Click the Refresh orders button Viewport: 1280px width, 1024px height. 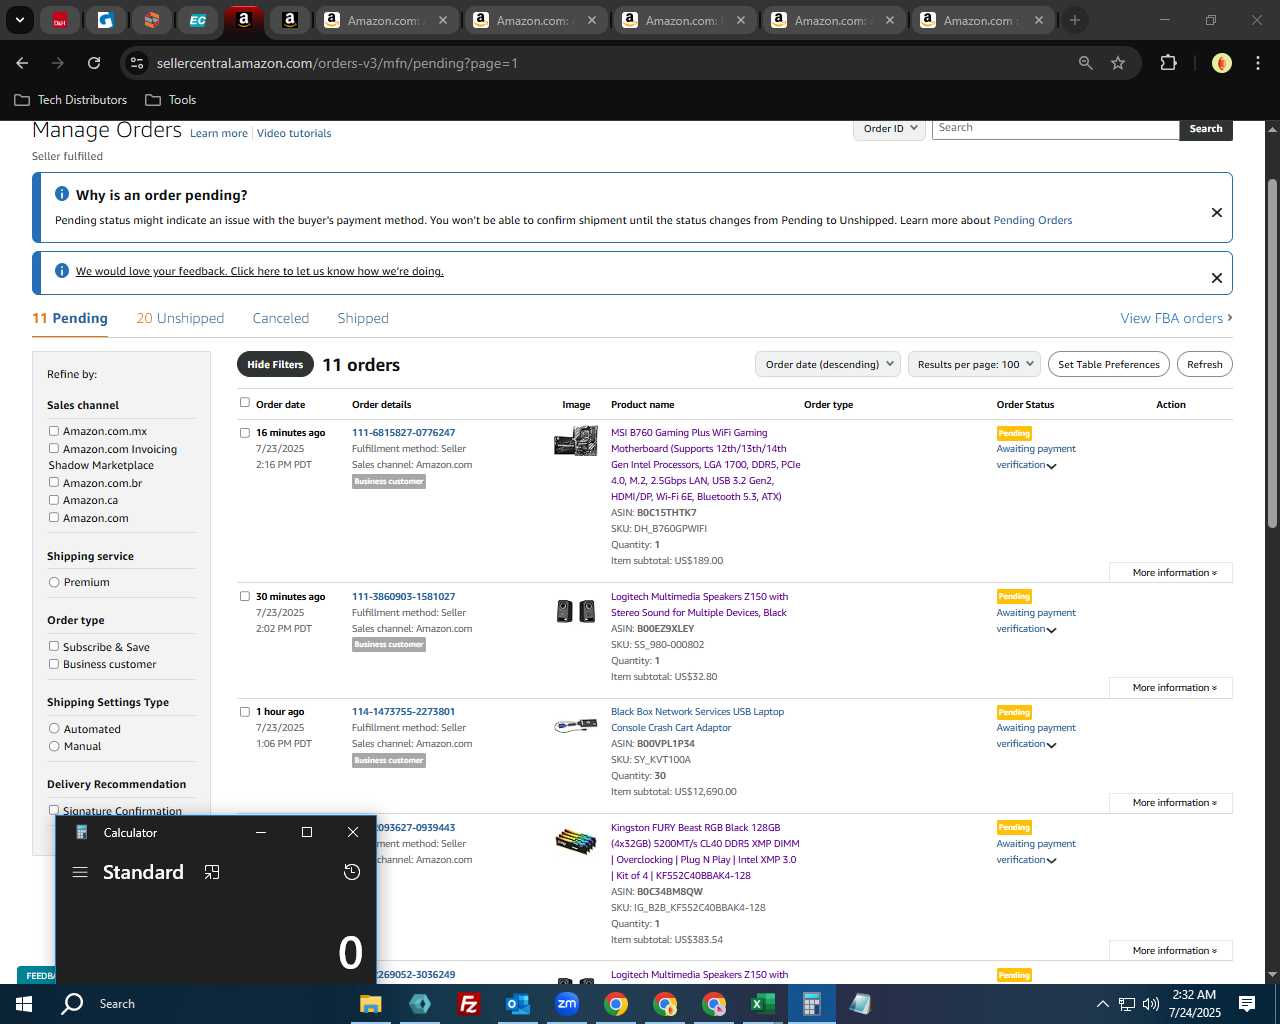tap(1204, 364)
